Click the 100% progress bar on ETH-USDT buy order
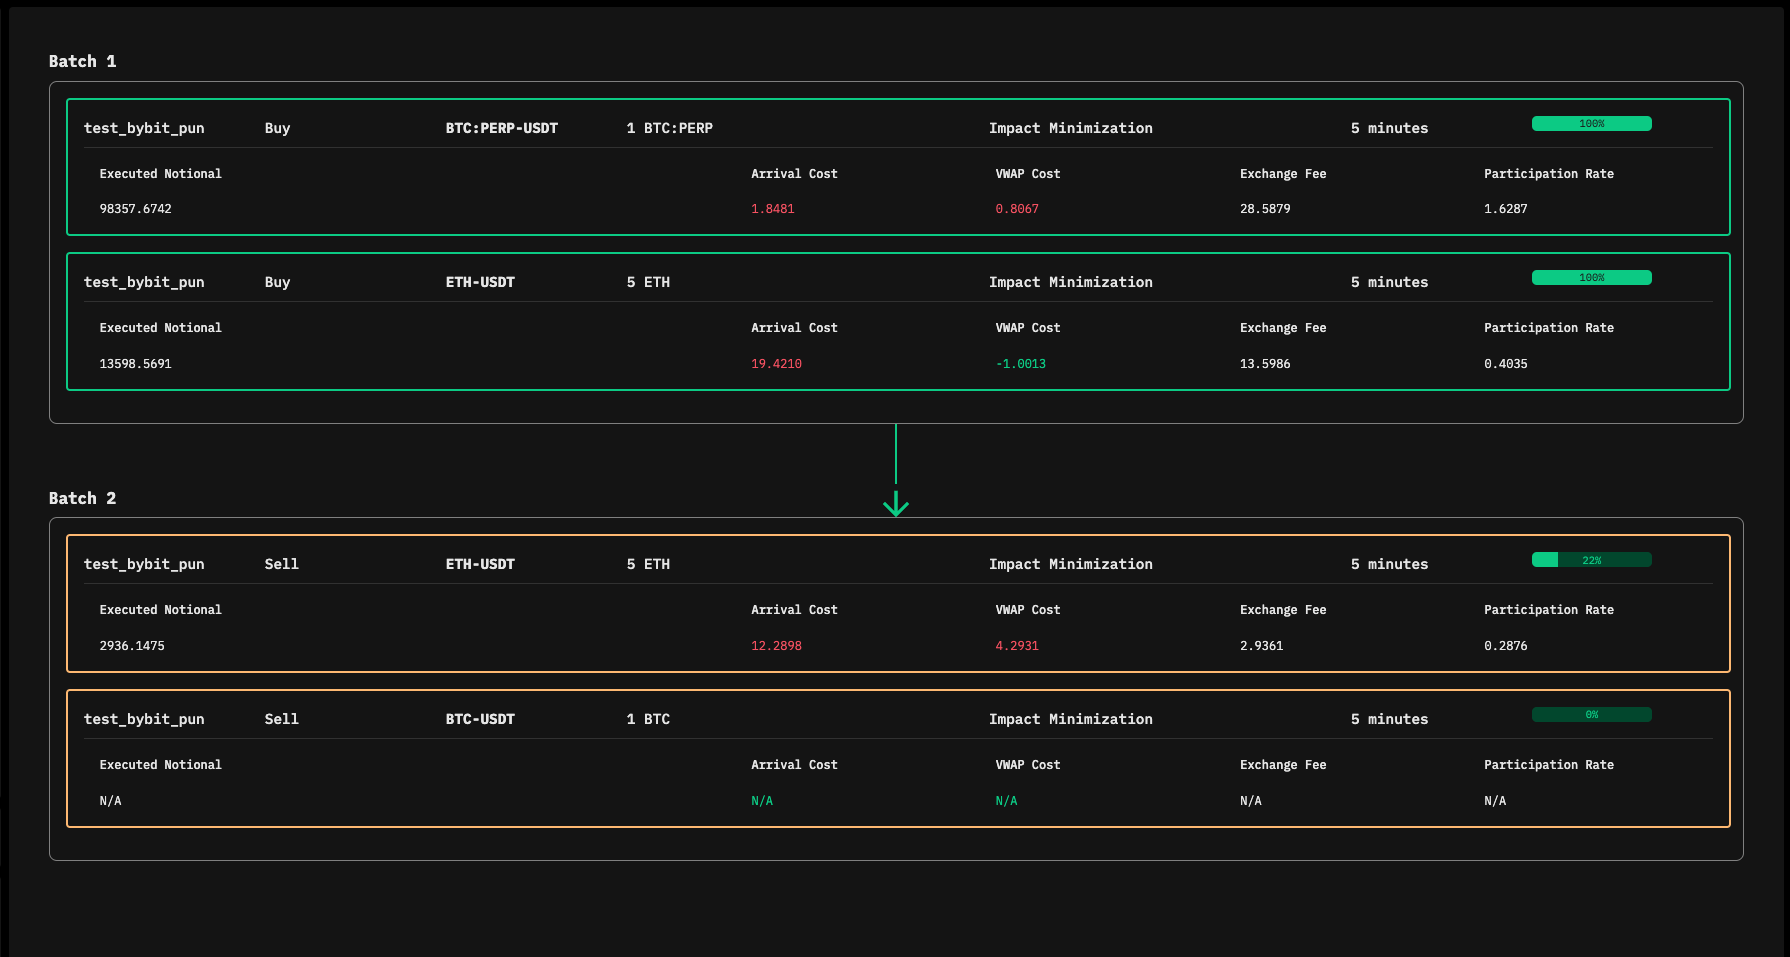Viewport: 1790px width, 957px height. tap(1591, 278)
